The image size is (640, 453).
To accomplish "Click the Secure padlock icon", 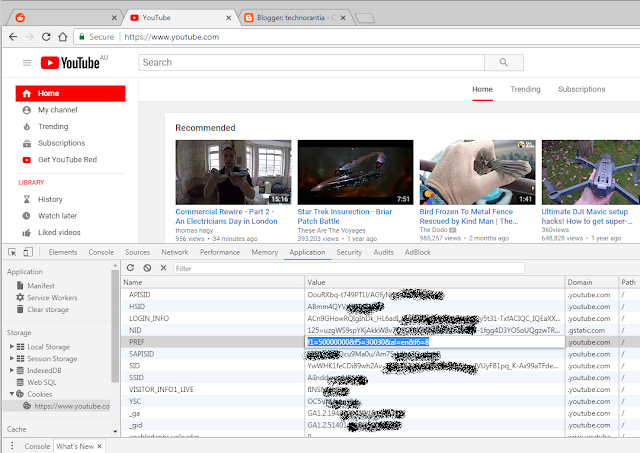I will click(82, 37).
